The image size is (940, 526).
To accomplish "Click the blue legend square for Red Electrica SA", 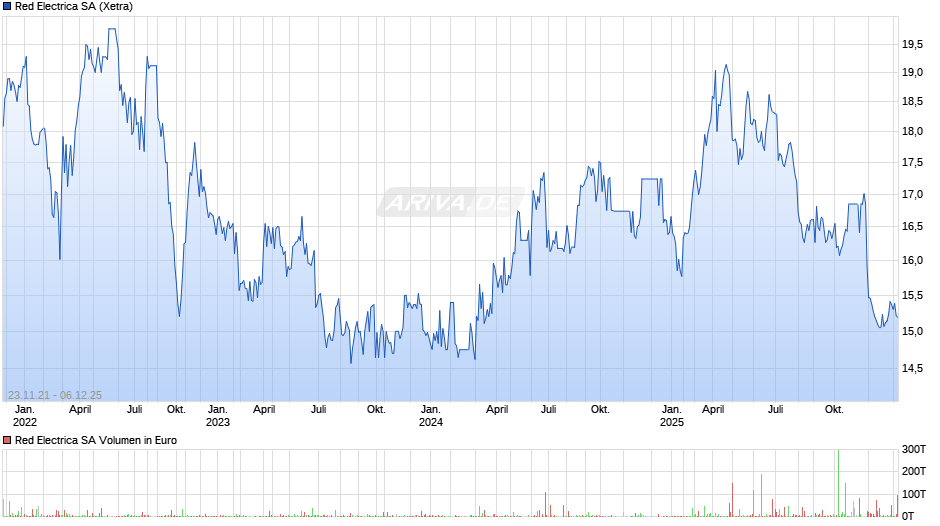I will point(7,7).
